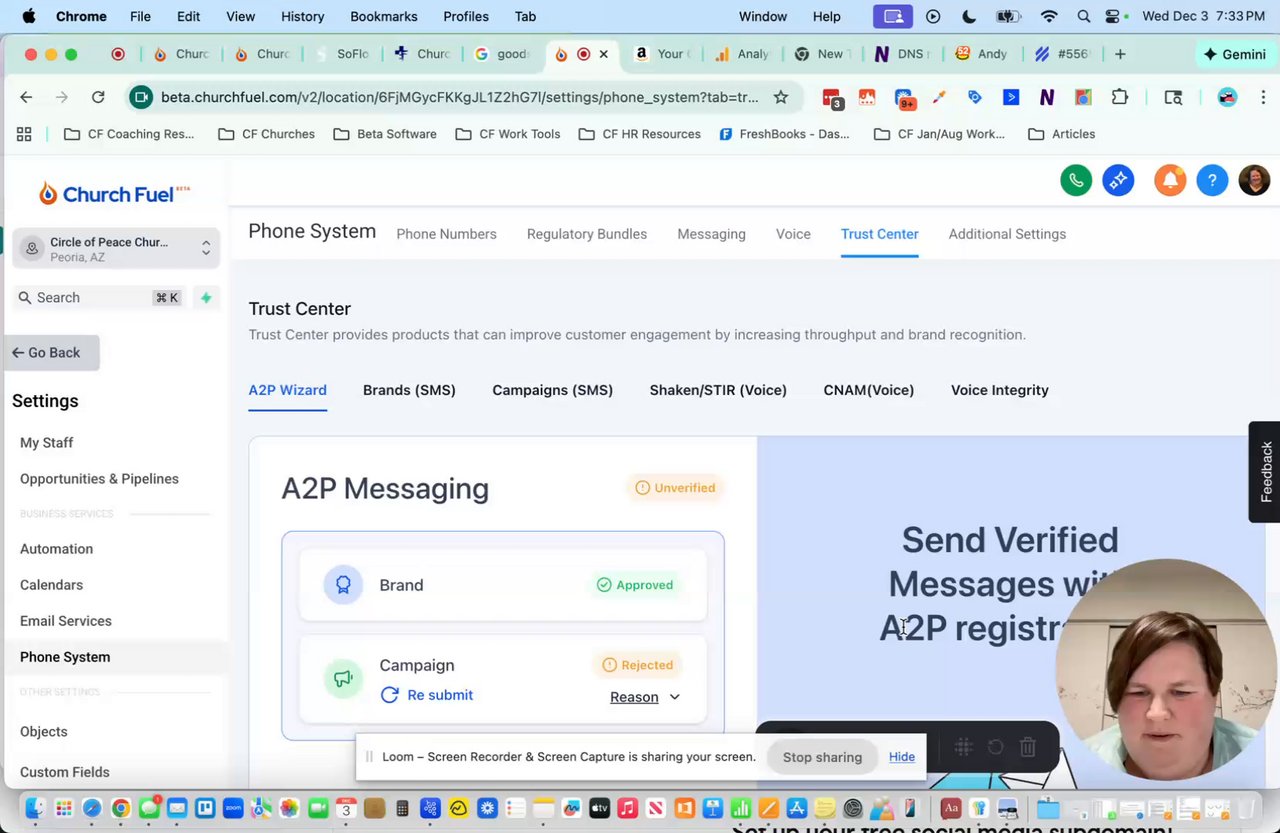Click the Gemini button in Chrome
The image size is (1280, 833).
pos(1235,54)
